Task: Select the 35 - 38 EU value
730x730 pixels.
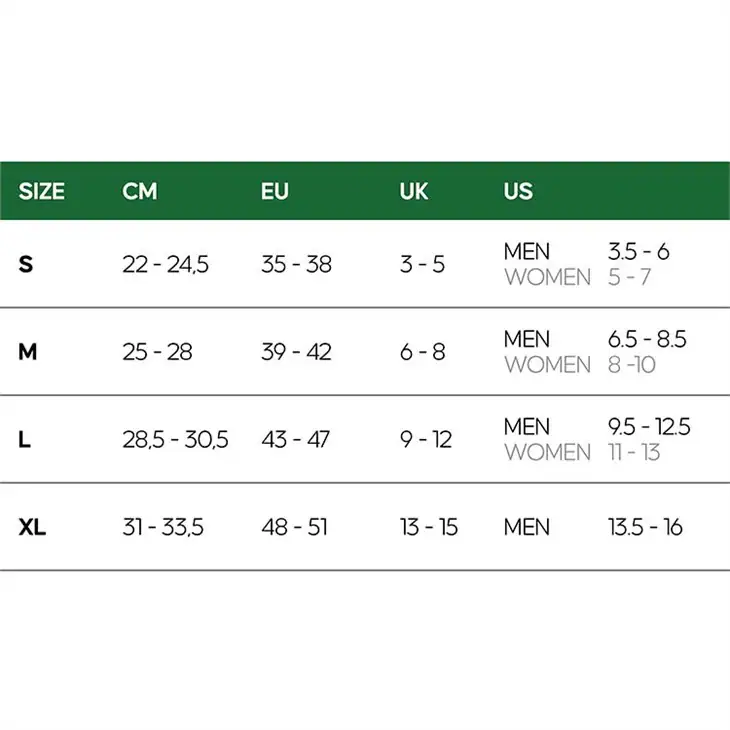Action: click(296, 265)
